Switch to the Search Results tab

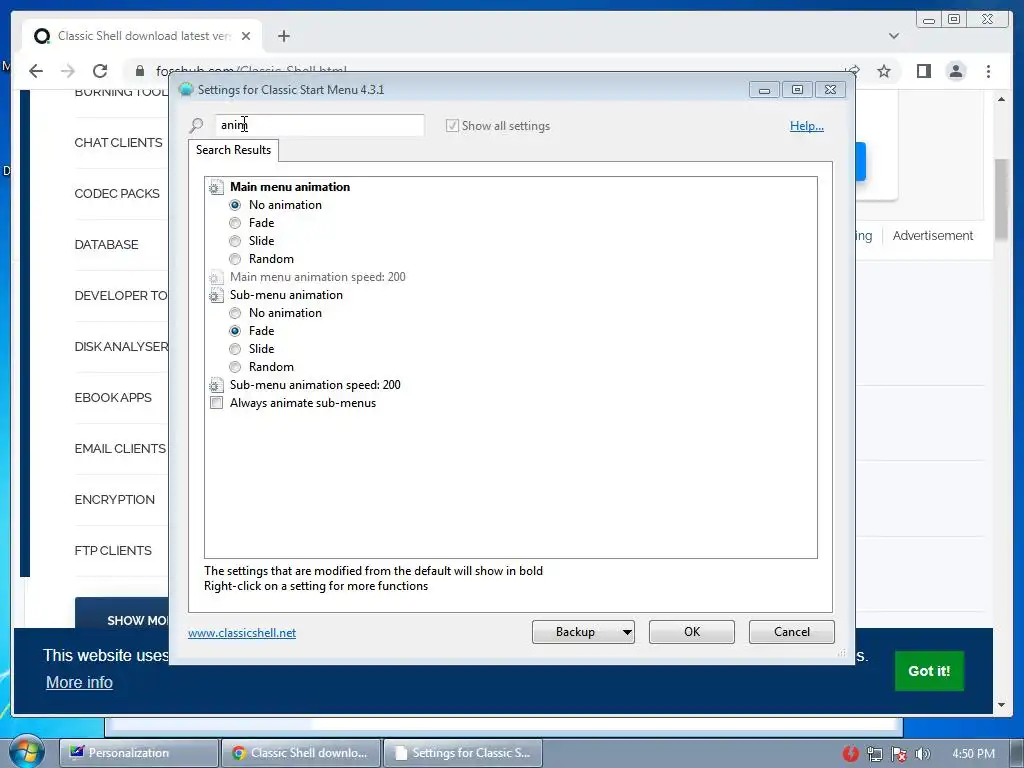[233, 150]
